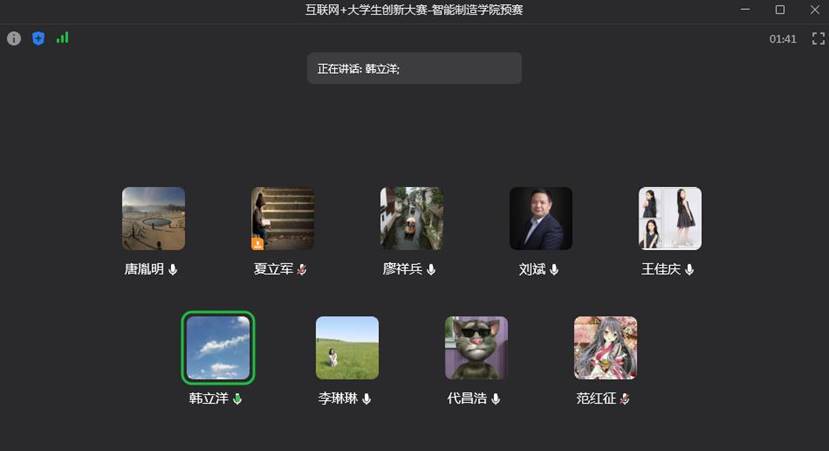Select 李琳琳's green meadow avatar
This screenshot has width=829, height=451.
coord(347,347)
